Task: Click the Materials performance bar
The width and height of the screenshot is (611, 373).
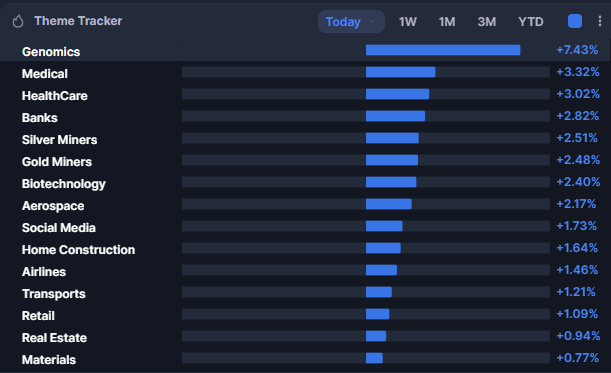Action: point(374,358)
